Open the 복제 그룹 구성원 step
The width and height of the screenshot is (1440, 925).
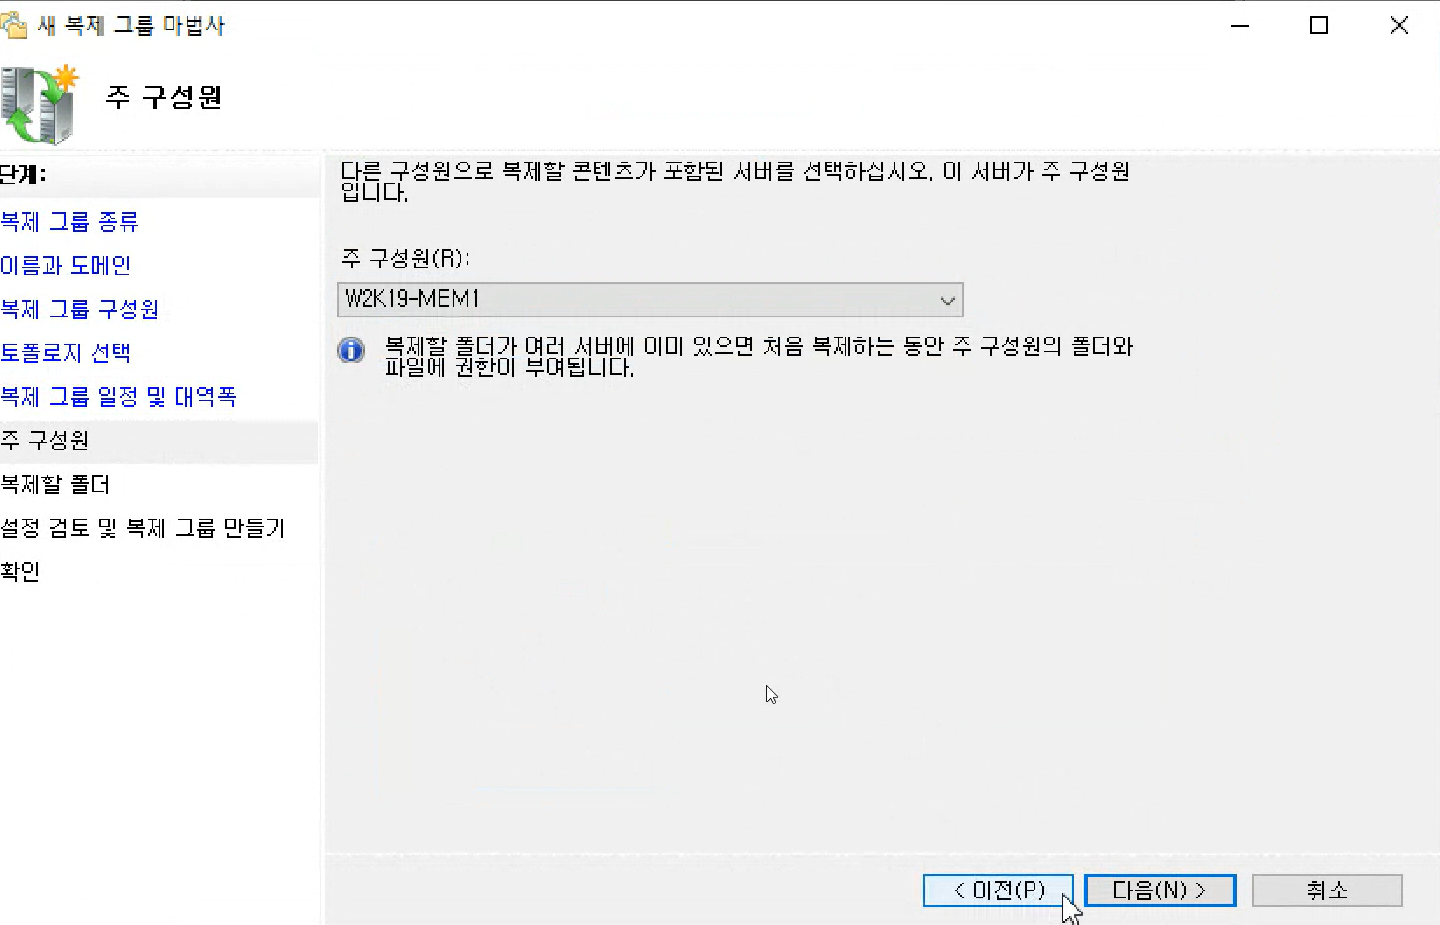[x=79, y=309]
